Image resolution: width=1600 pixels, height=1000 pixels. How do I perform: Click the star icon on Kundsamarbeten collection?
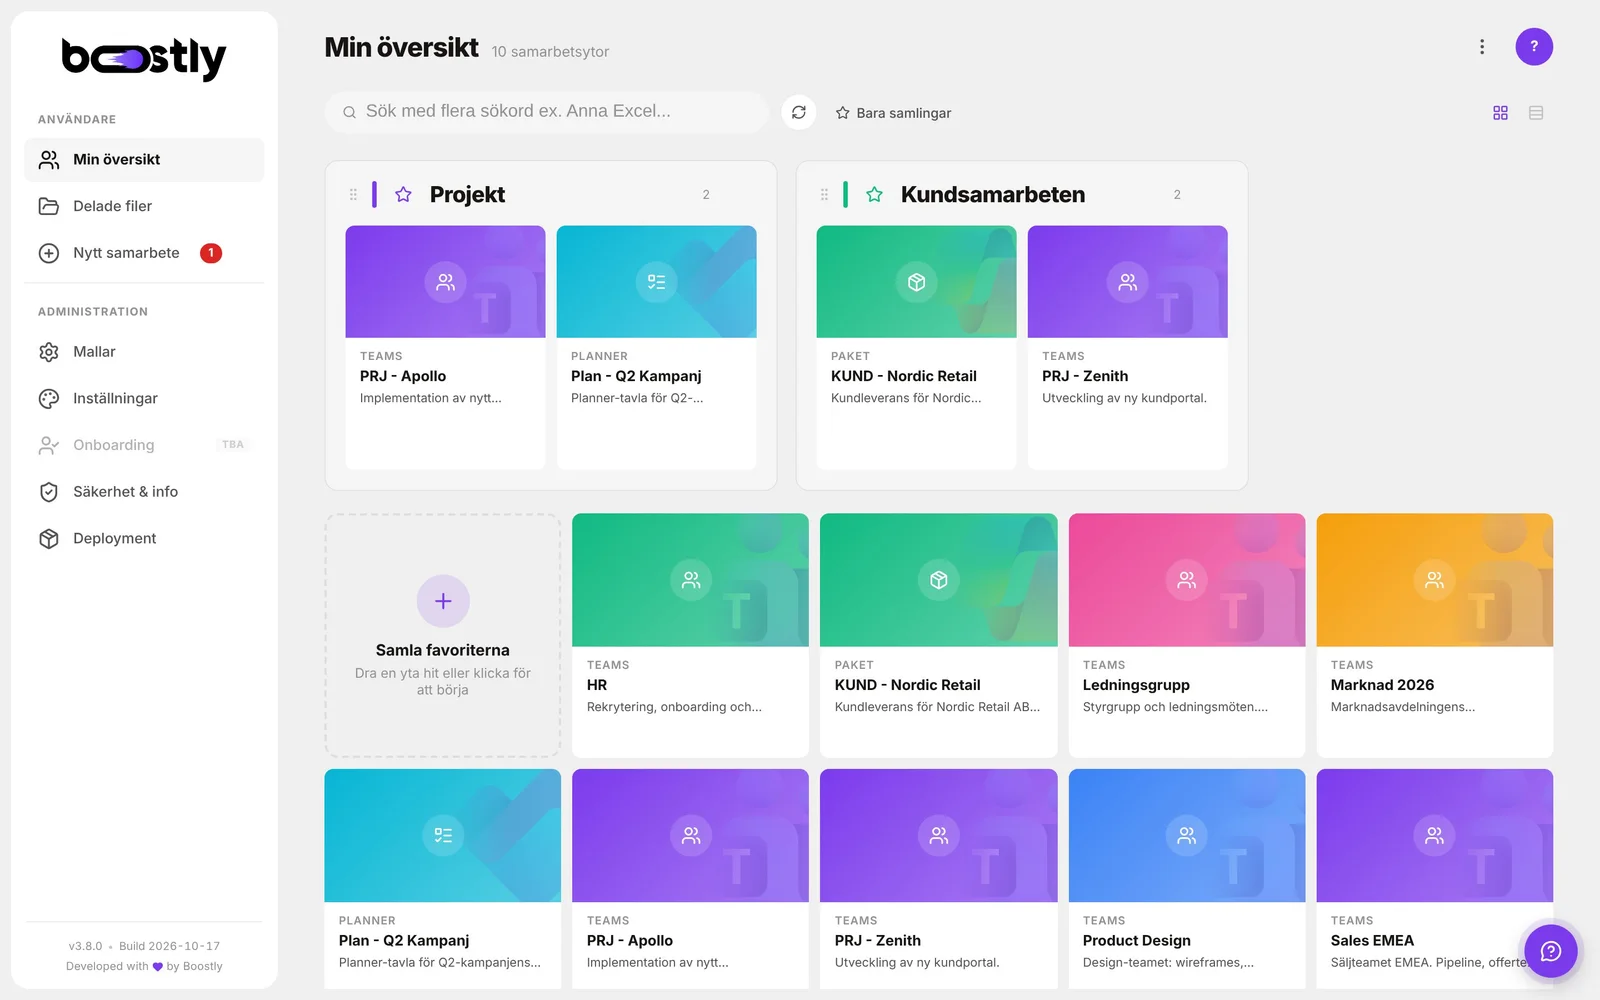point(874,195)
